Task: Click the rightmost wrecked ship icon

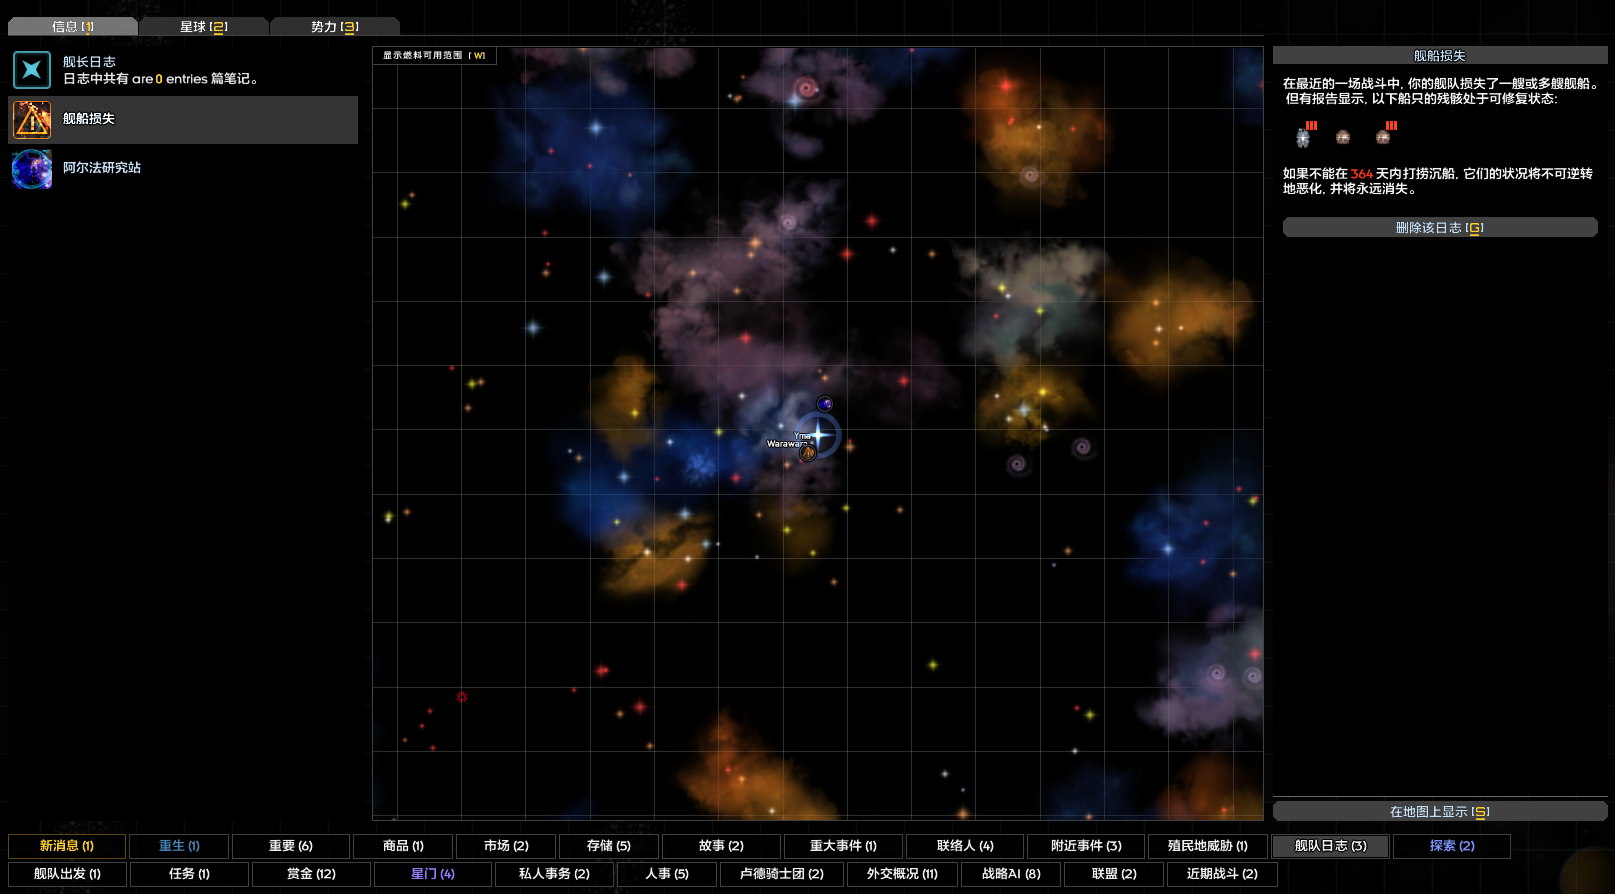Action: click(x=1383, y=137)
